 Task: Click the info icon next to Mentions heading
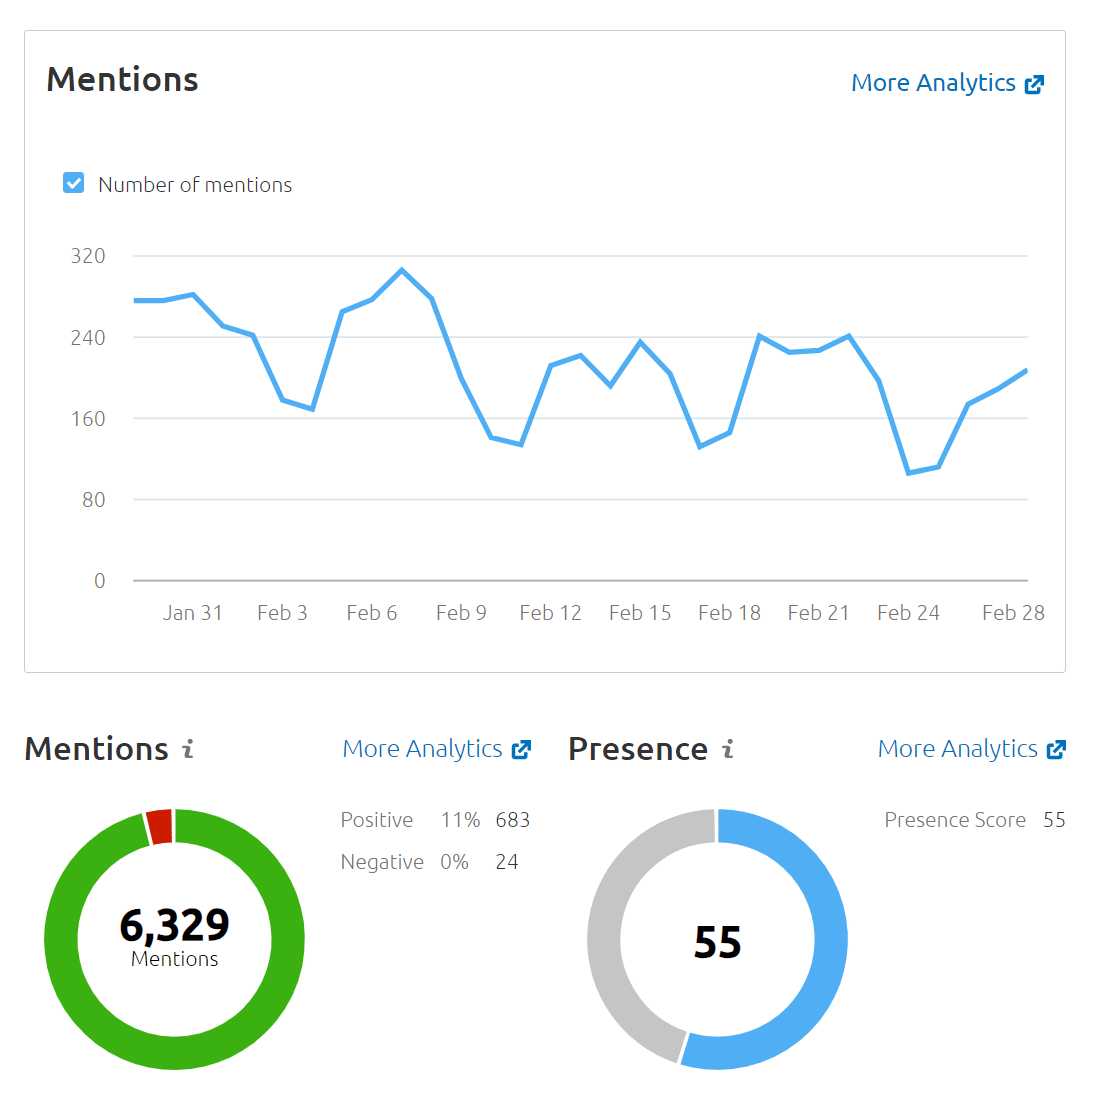click(188, 749)
